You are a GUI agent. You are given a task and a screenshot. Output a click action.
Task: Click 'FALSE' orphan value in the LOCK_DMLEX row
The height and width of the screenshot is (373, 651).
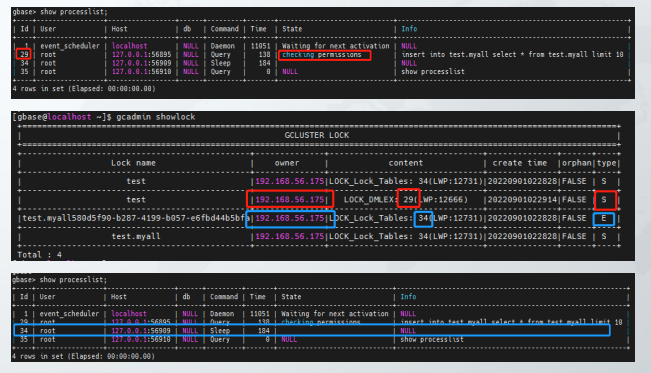pyautogui.click(x=574, y=200)
